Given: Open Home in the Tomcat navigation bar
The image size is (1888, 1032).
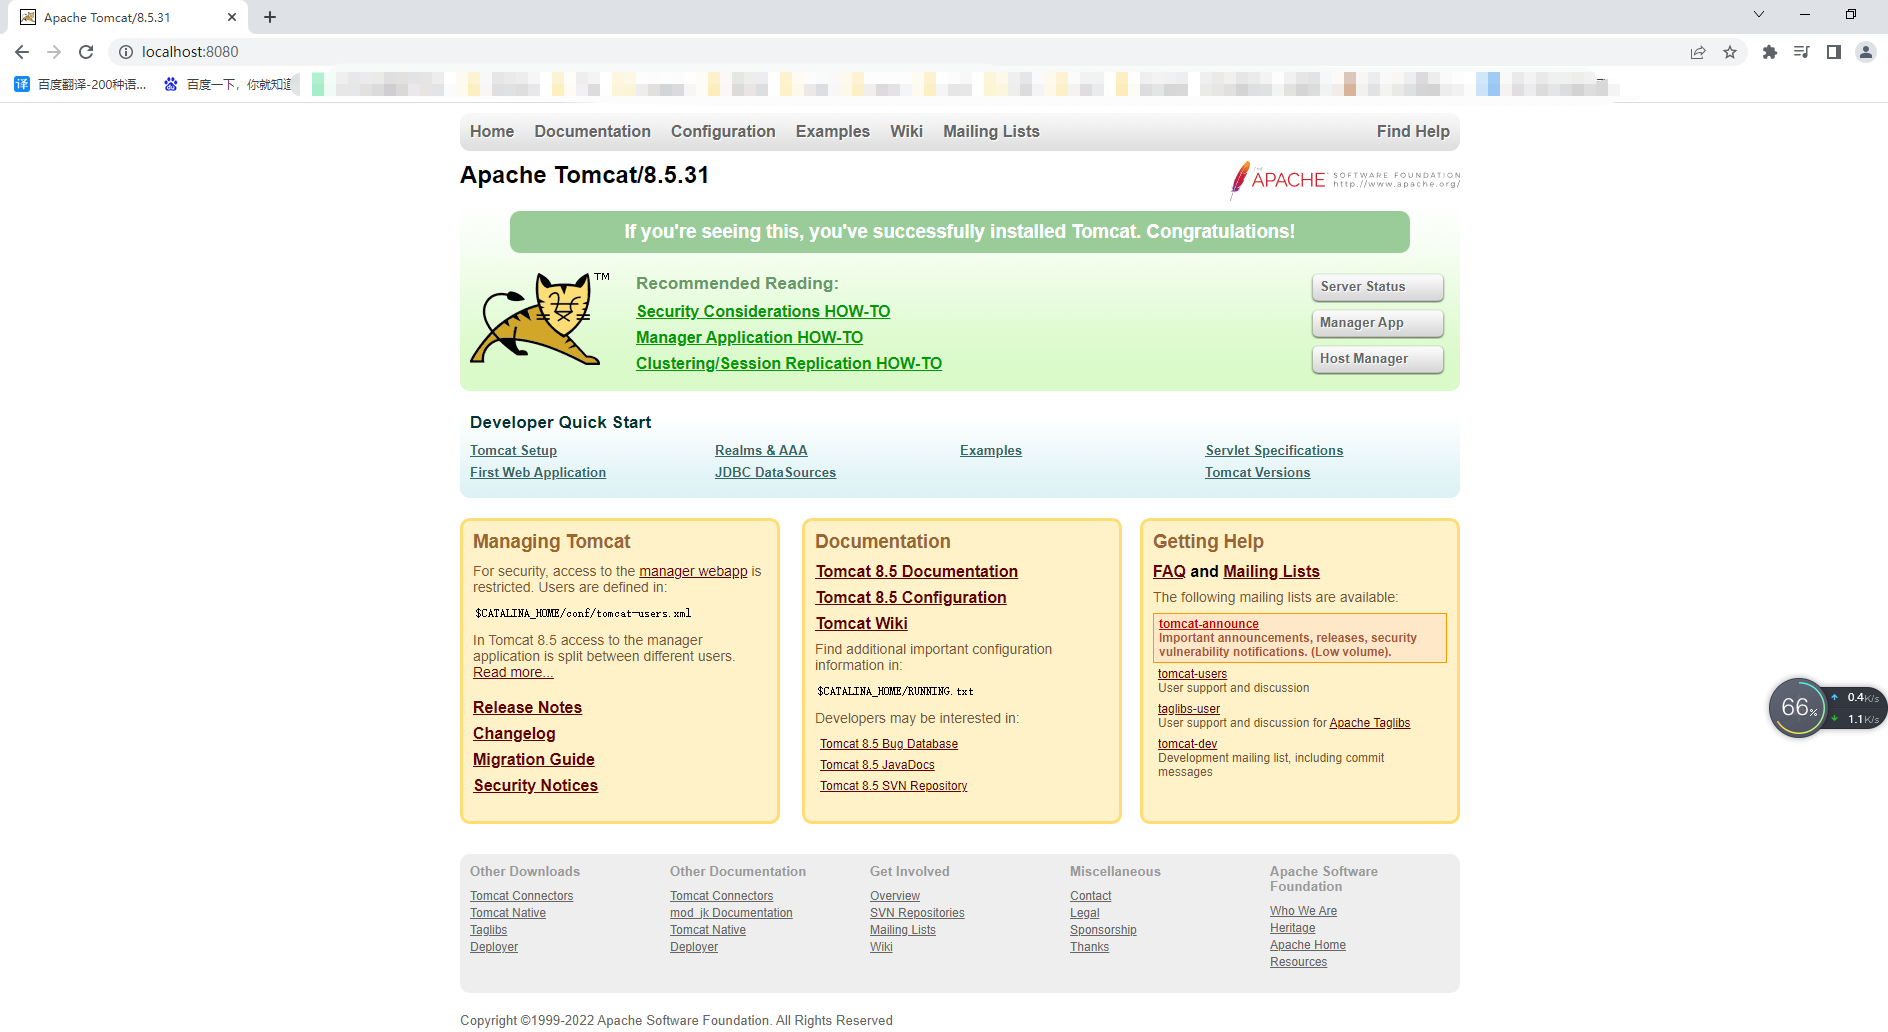Looking at the screenshot, I should pos(492,131).
